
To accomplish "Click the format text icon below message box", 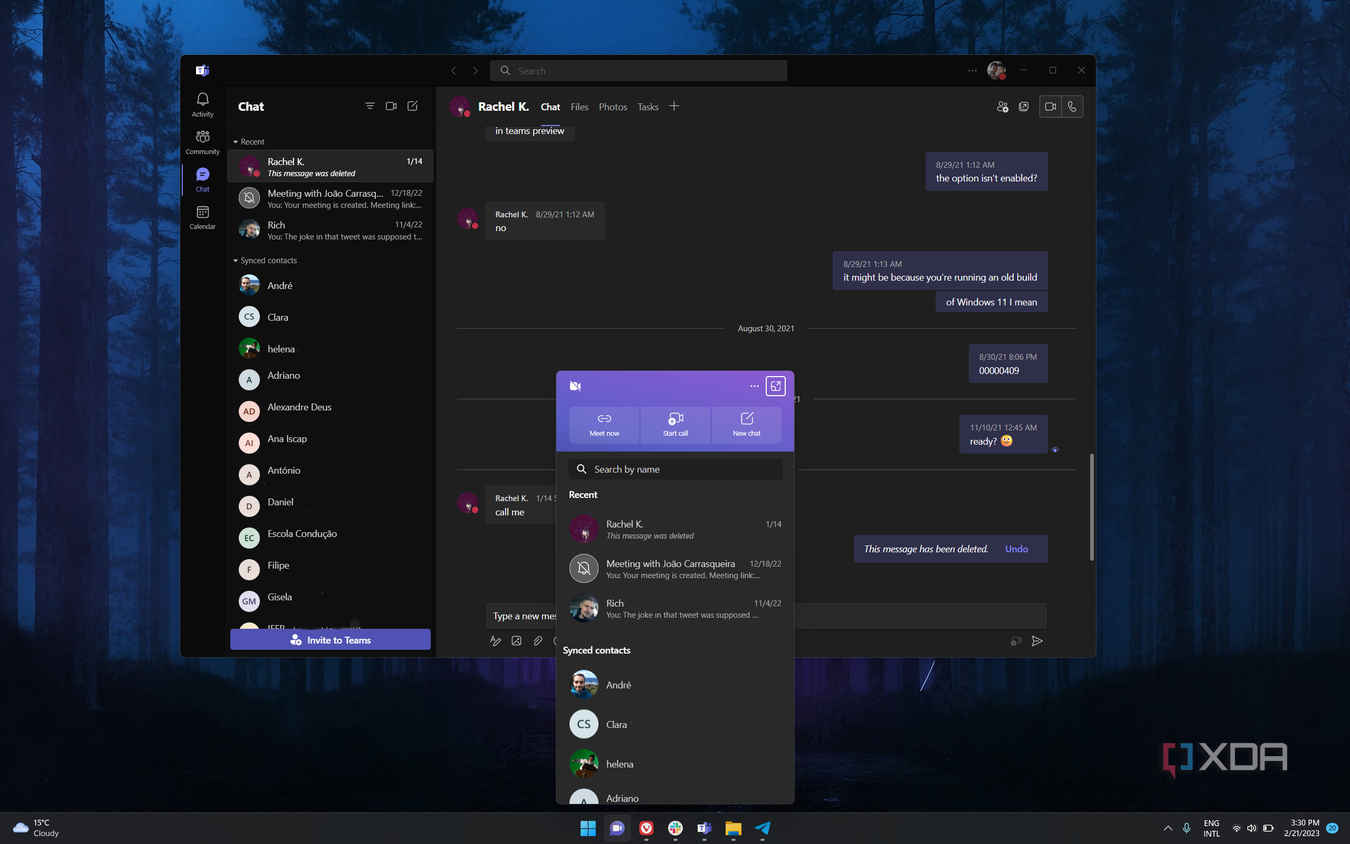I will [x=495, y=641].
